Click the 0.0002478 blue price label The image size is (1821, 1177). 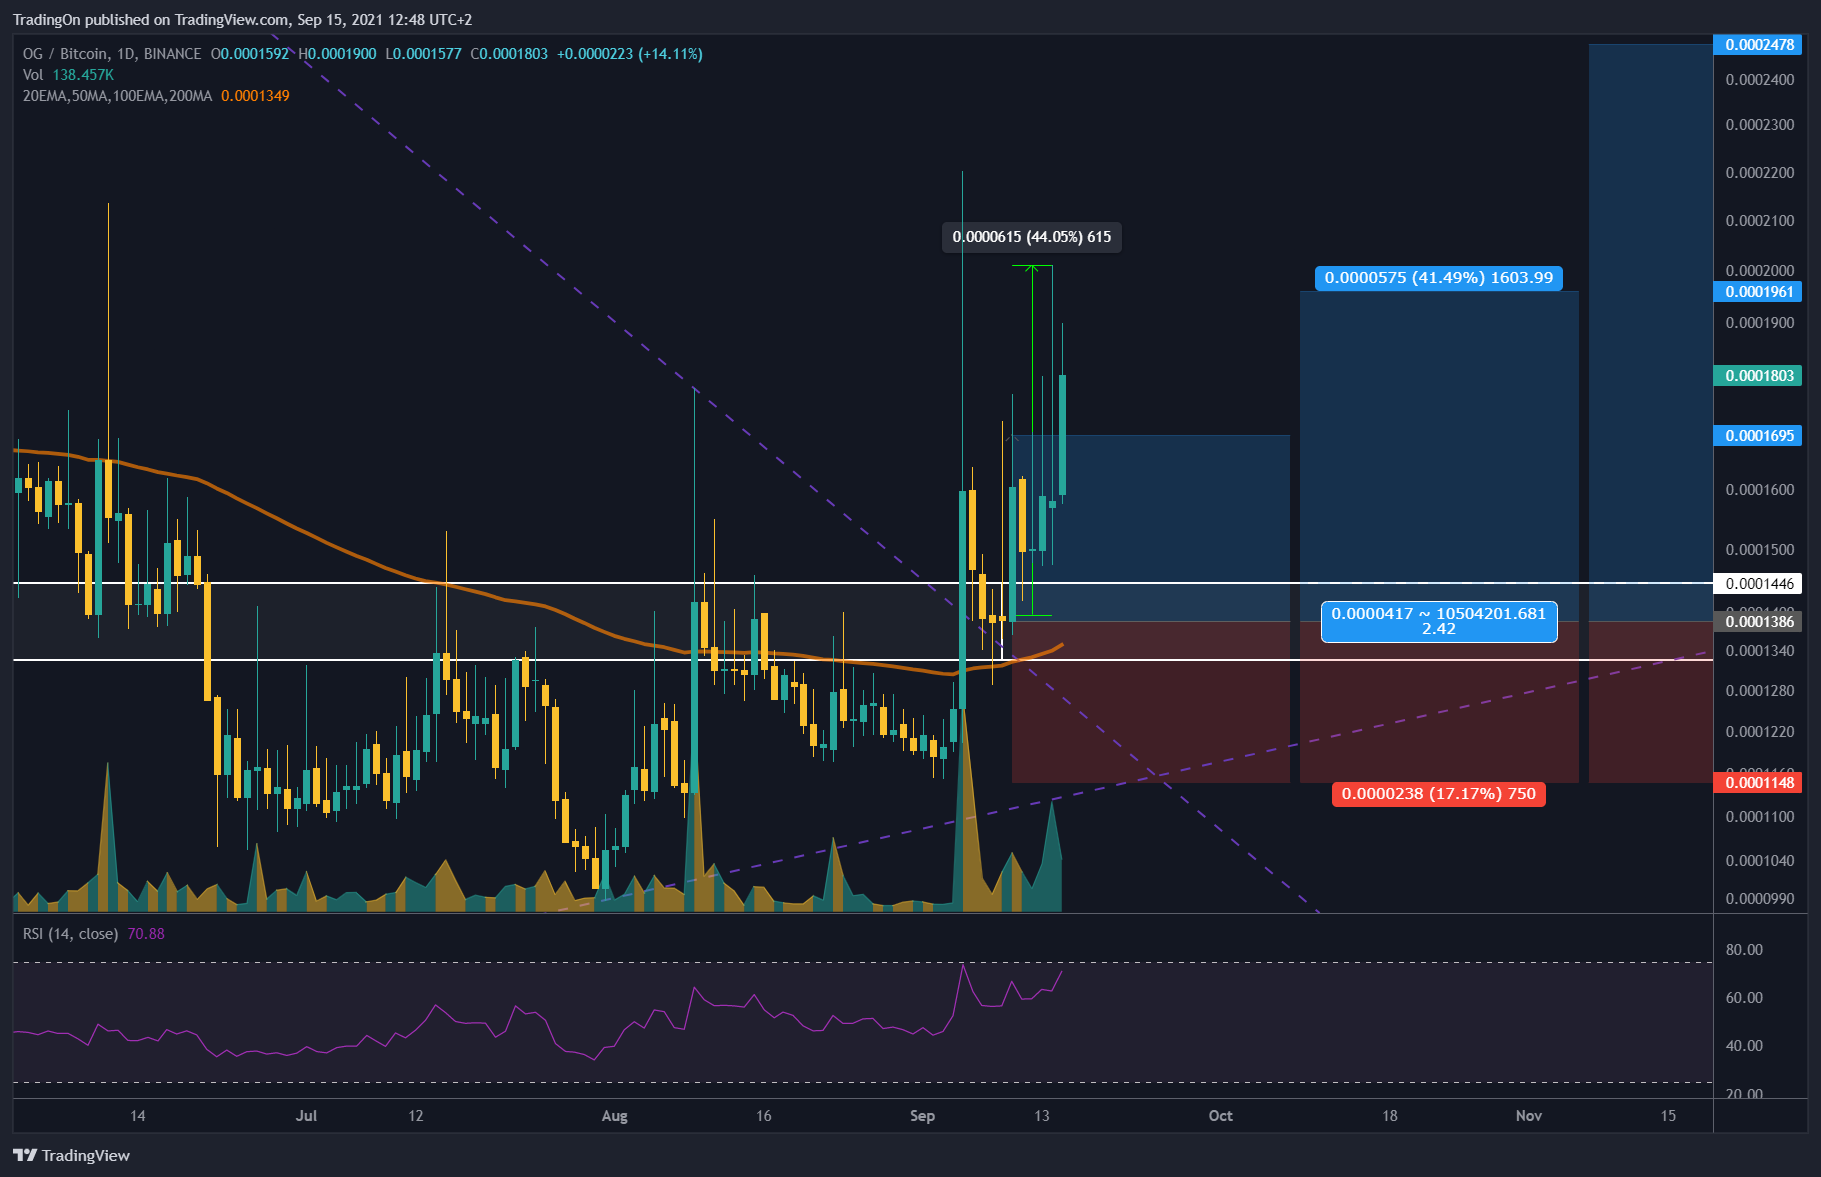[x=1757, y=44]
